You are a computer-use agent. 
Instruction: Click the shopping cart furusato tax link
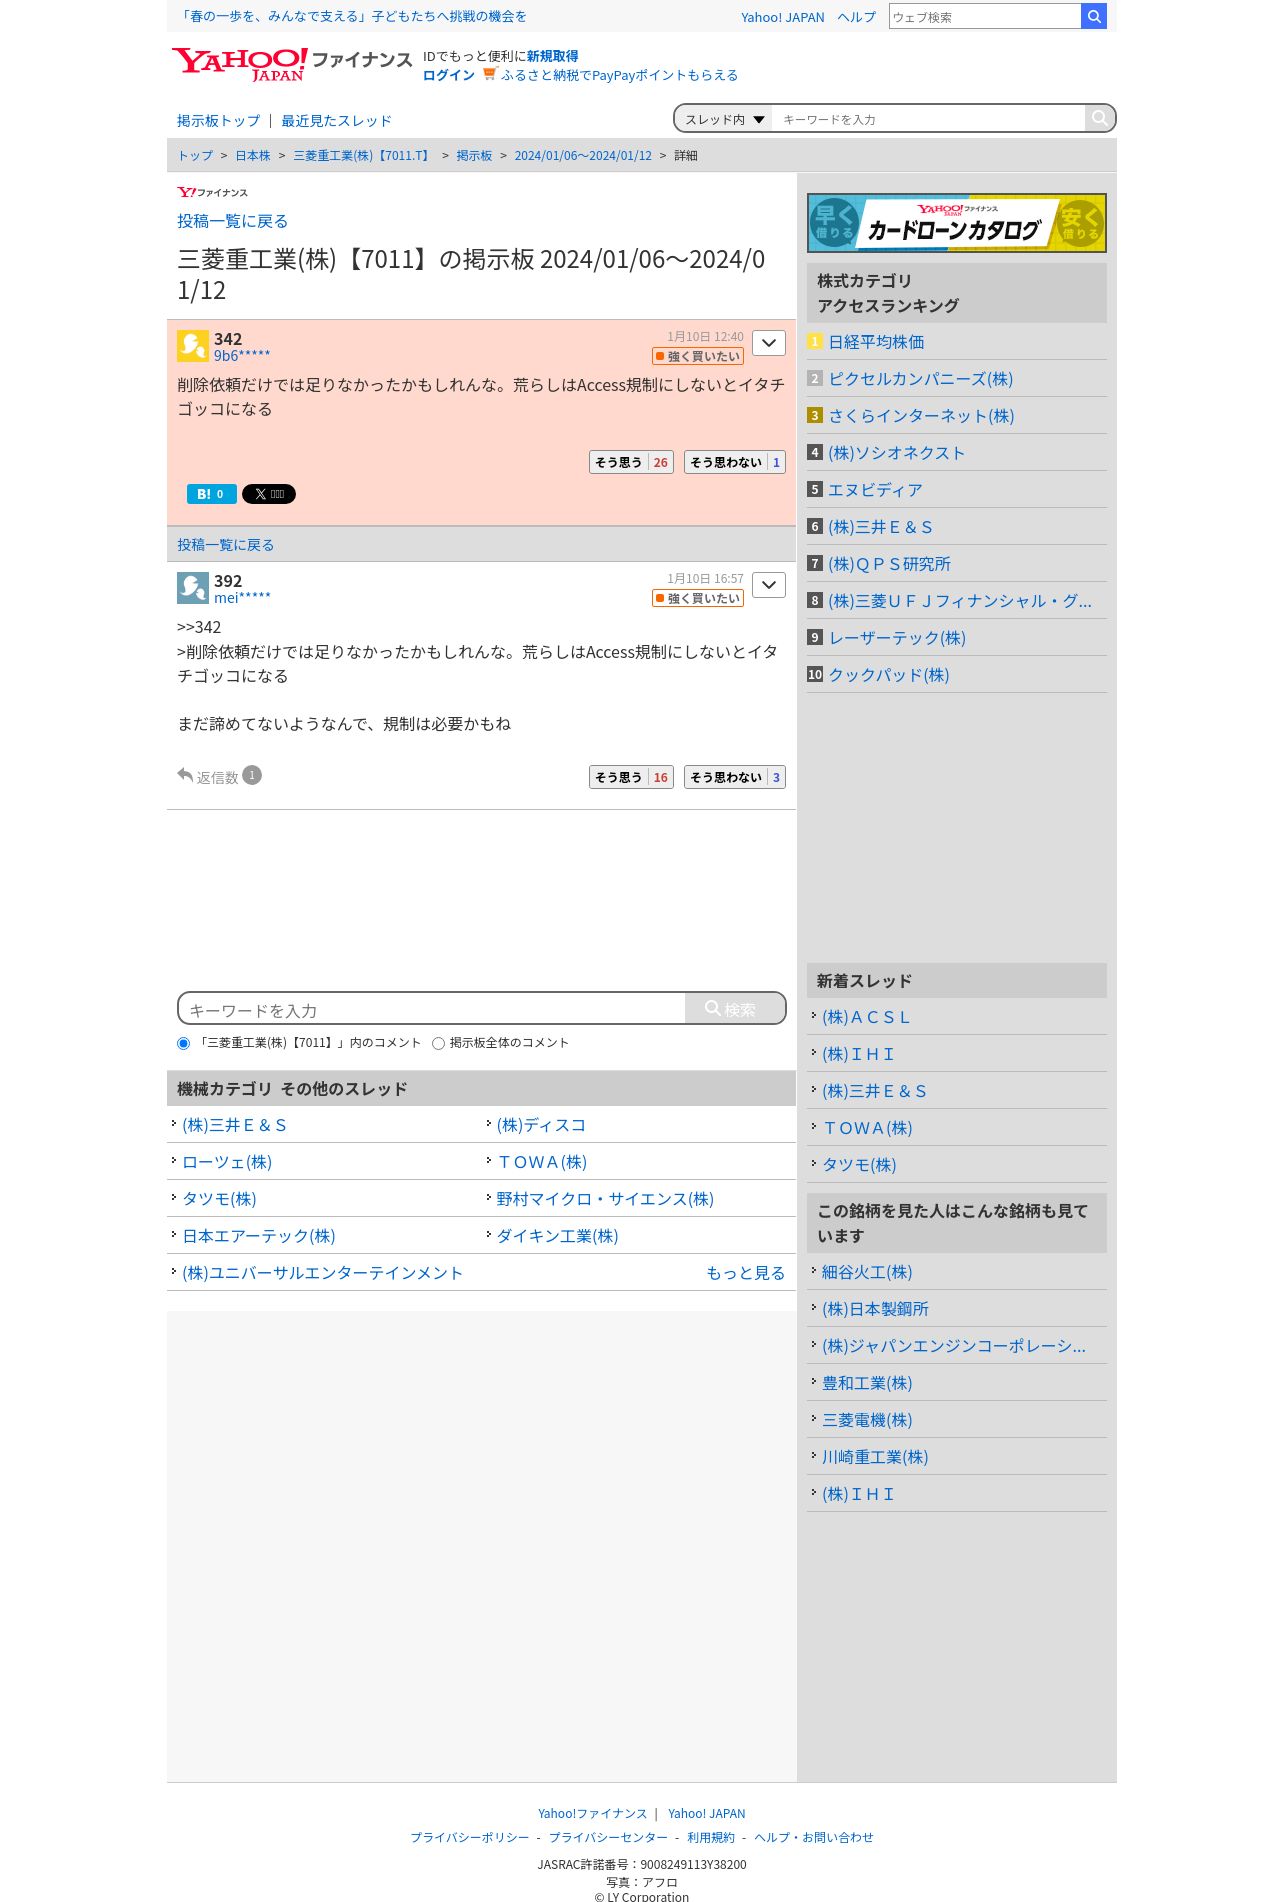click(610, 75)
